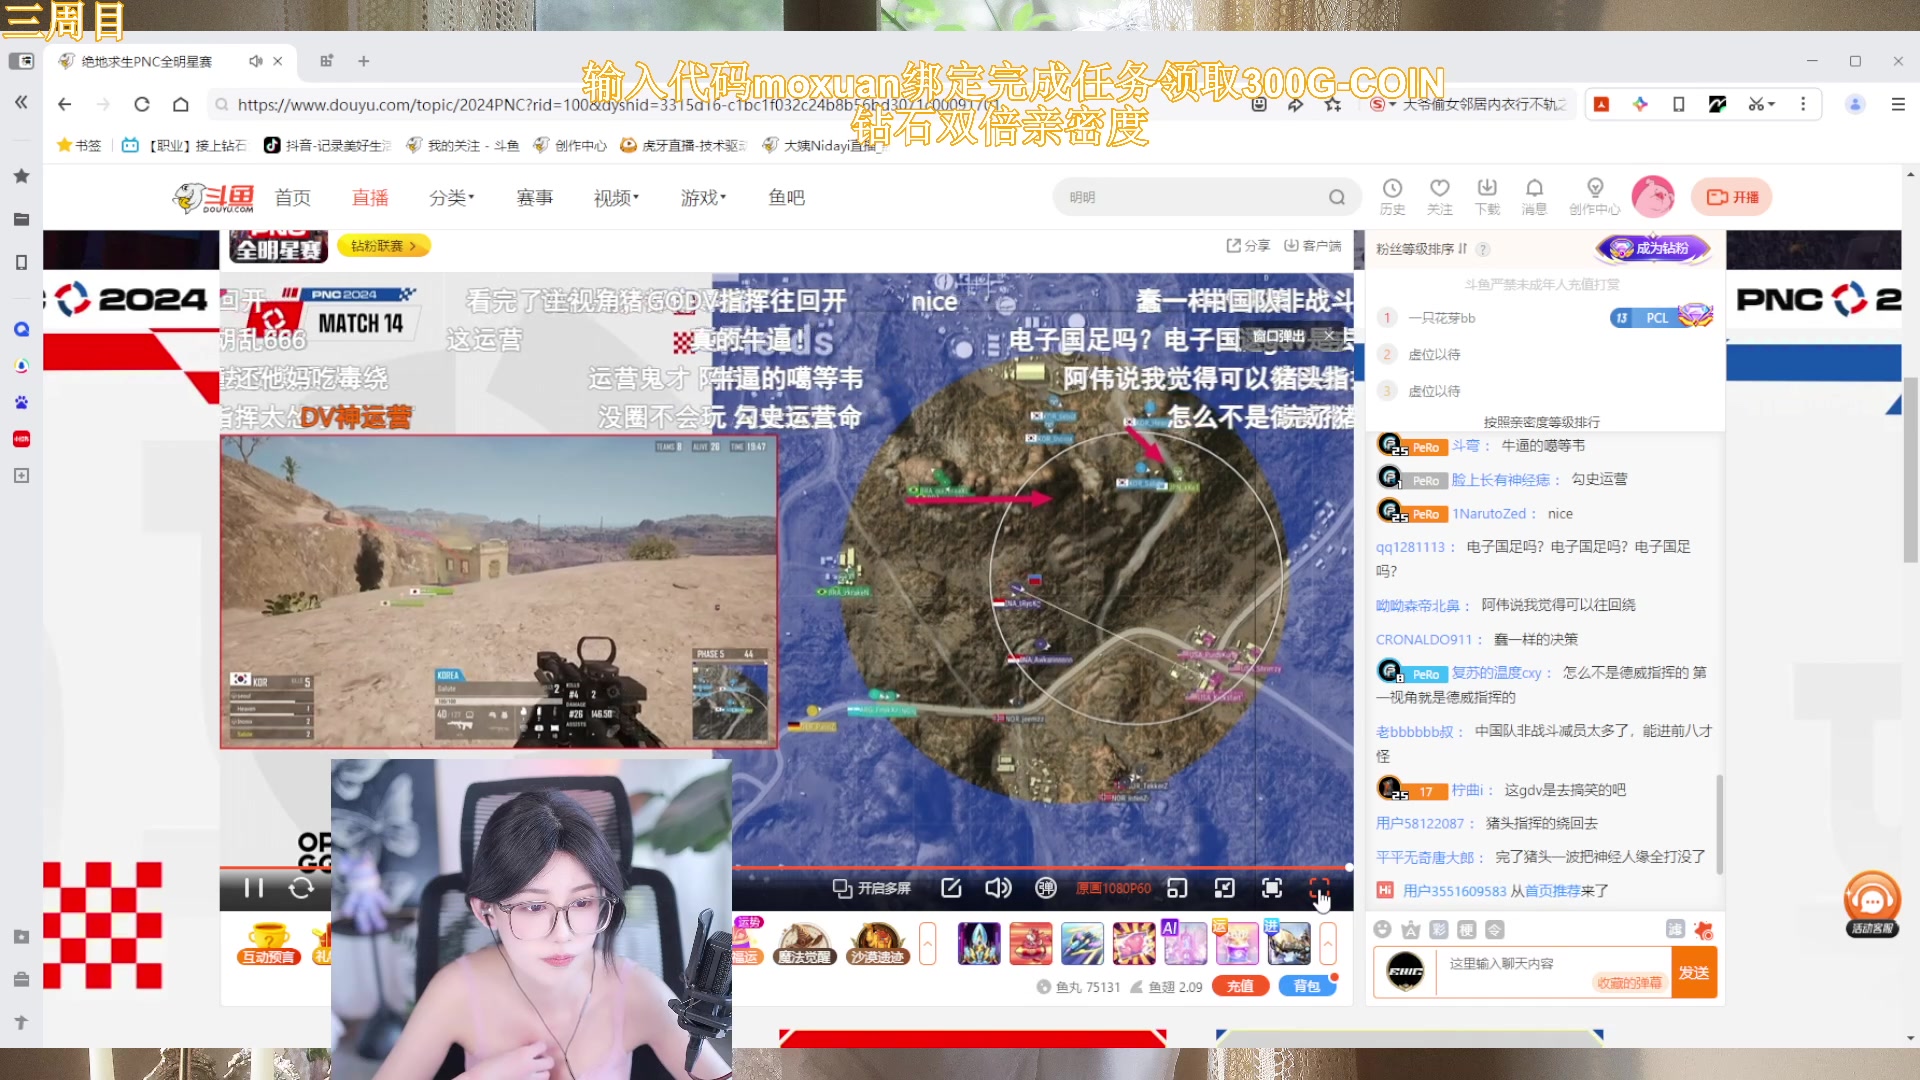Image resolution: width=1920 pixels, height=1080 pixels.
Task: Select the 魔法觉醒 activity icon
Action: click(x=804, y=944)
